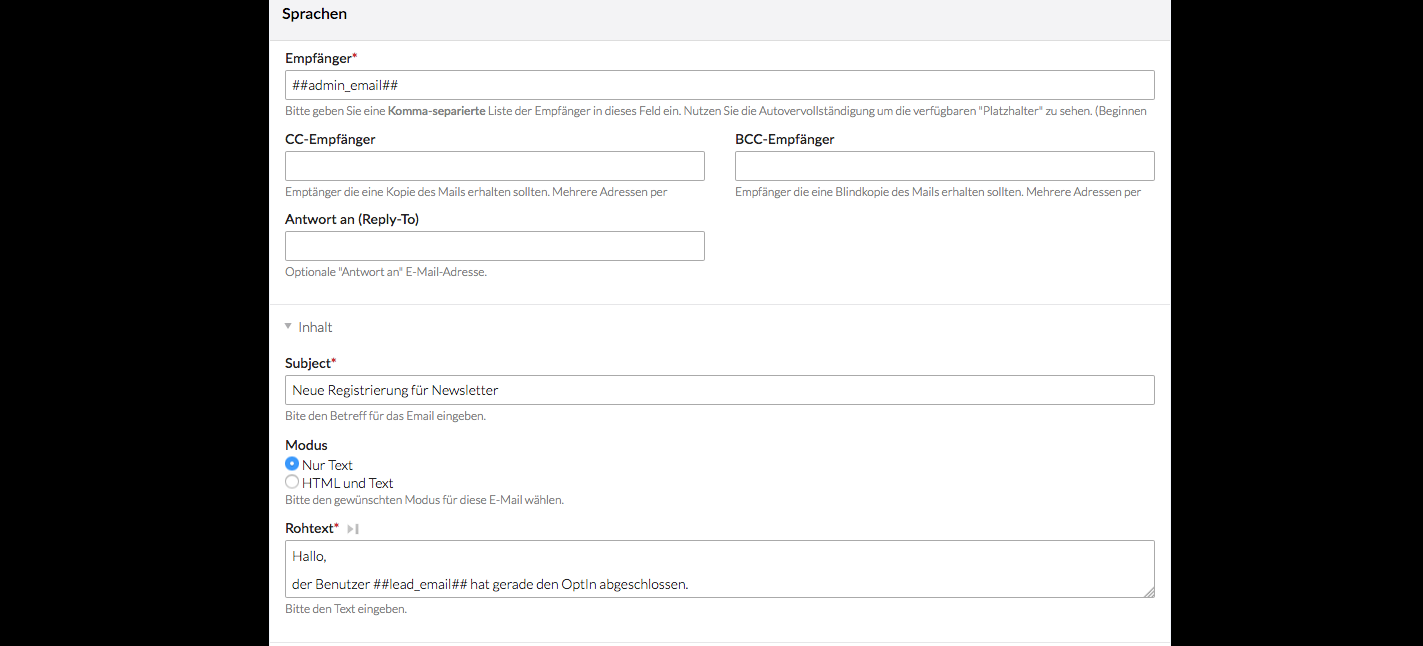Click the skip-arrow icon beside the Rohtext label
The width and height of the screenshot is (1423, 646).
(353, 528)
